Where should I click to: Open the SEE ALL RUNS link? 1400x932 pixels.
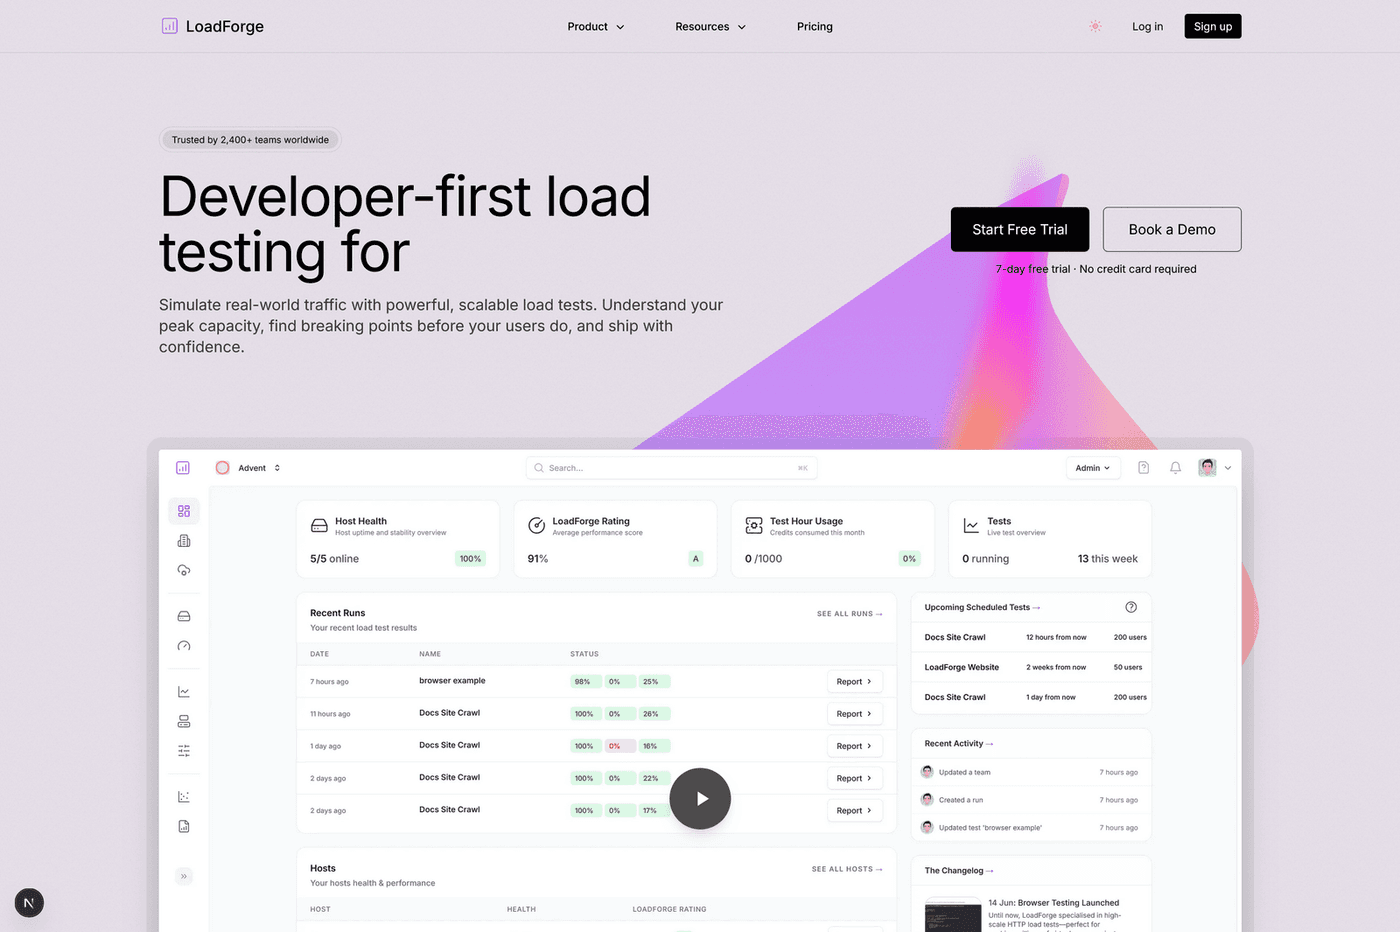[x=849, y=613]
